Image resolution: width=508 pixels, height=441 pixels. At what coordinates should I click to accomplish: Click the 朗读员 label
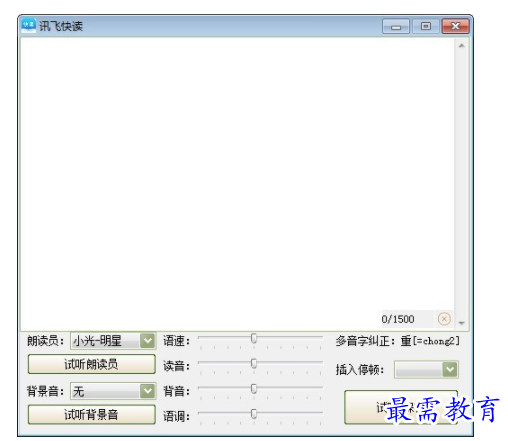pos(45,341)
